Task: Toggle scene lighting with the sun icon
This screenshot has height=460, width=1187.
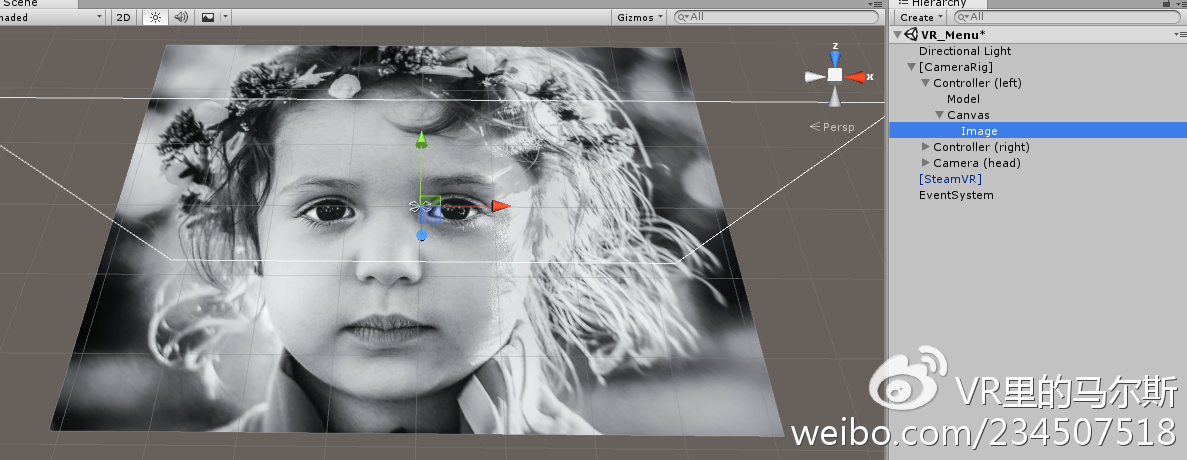Action: point(155,17)
